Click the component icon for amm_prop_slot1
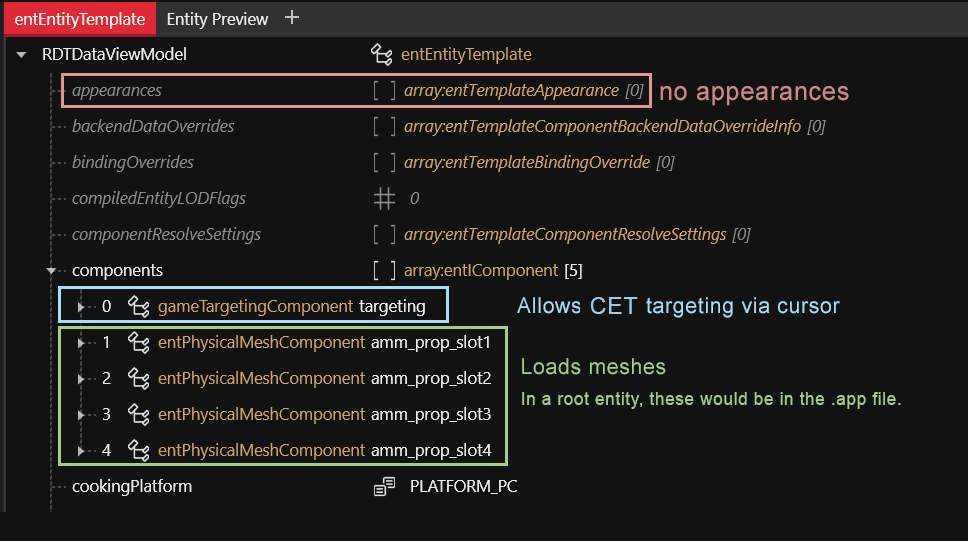 [139, 342]
